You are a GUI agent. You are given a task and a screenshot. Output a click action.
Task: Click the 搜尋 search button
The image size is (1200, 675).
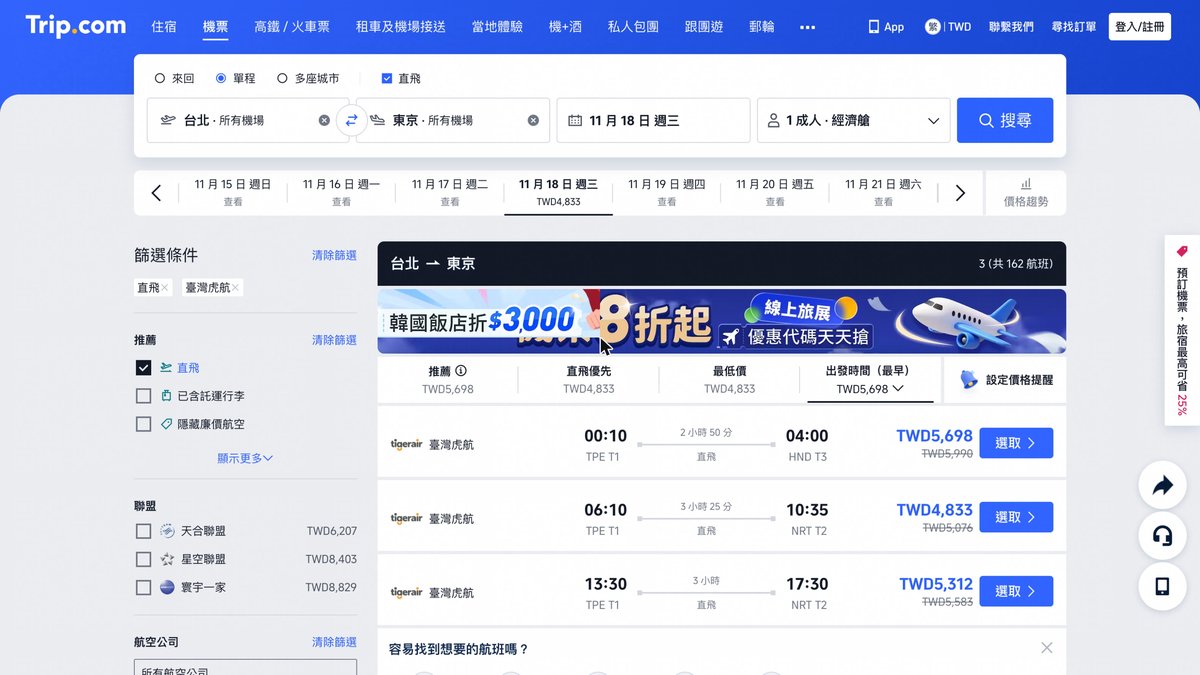click(x=1005, y=120)
